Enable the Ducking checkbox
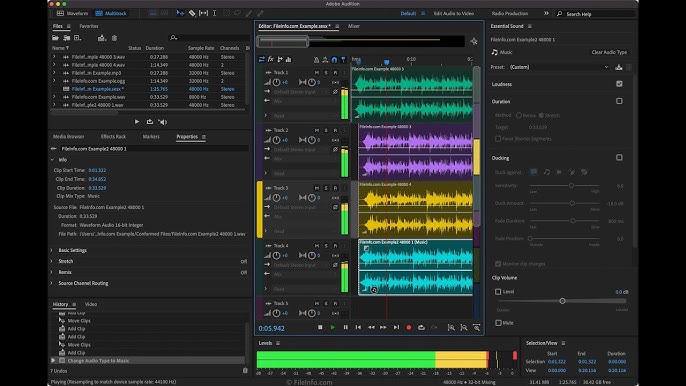Viewport: 686px width, 386px height. tap(619, 158)
